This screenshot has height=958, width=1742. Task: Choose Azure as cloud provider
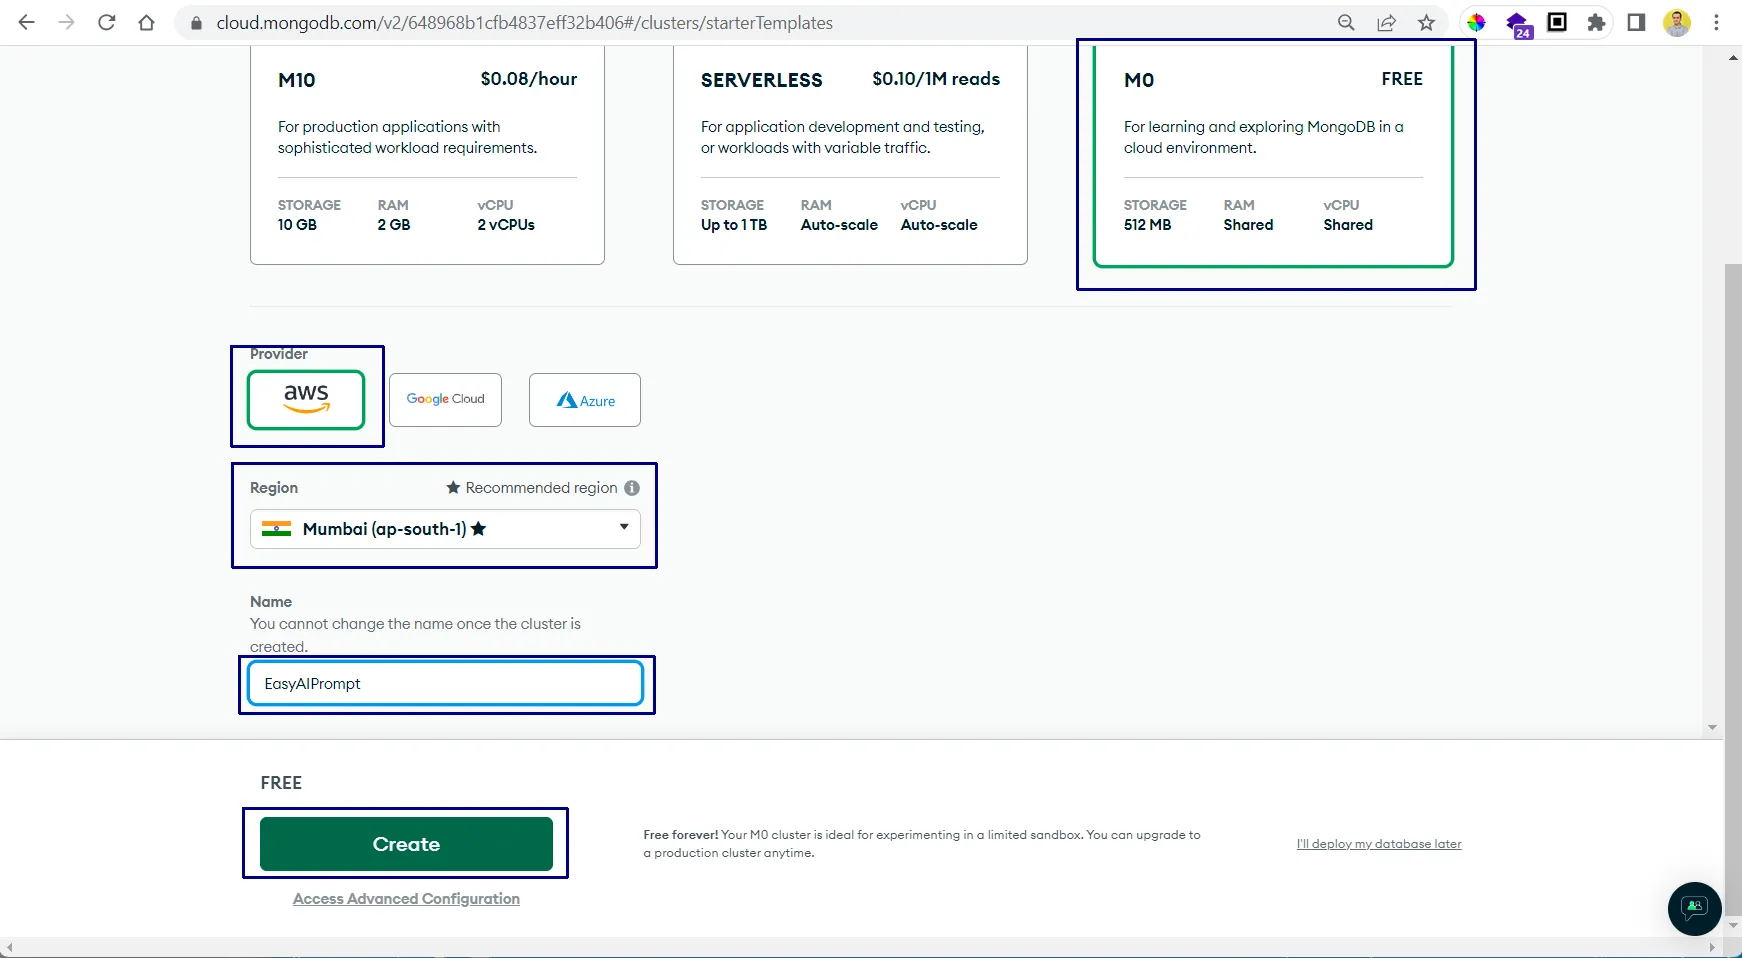click(585, 400)
